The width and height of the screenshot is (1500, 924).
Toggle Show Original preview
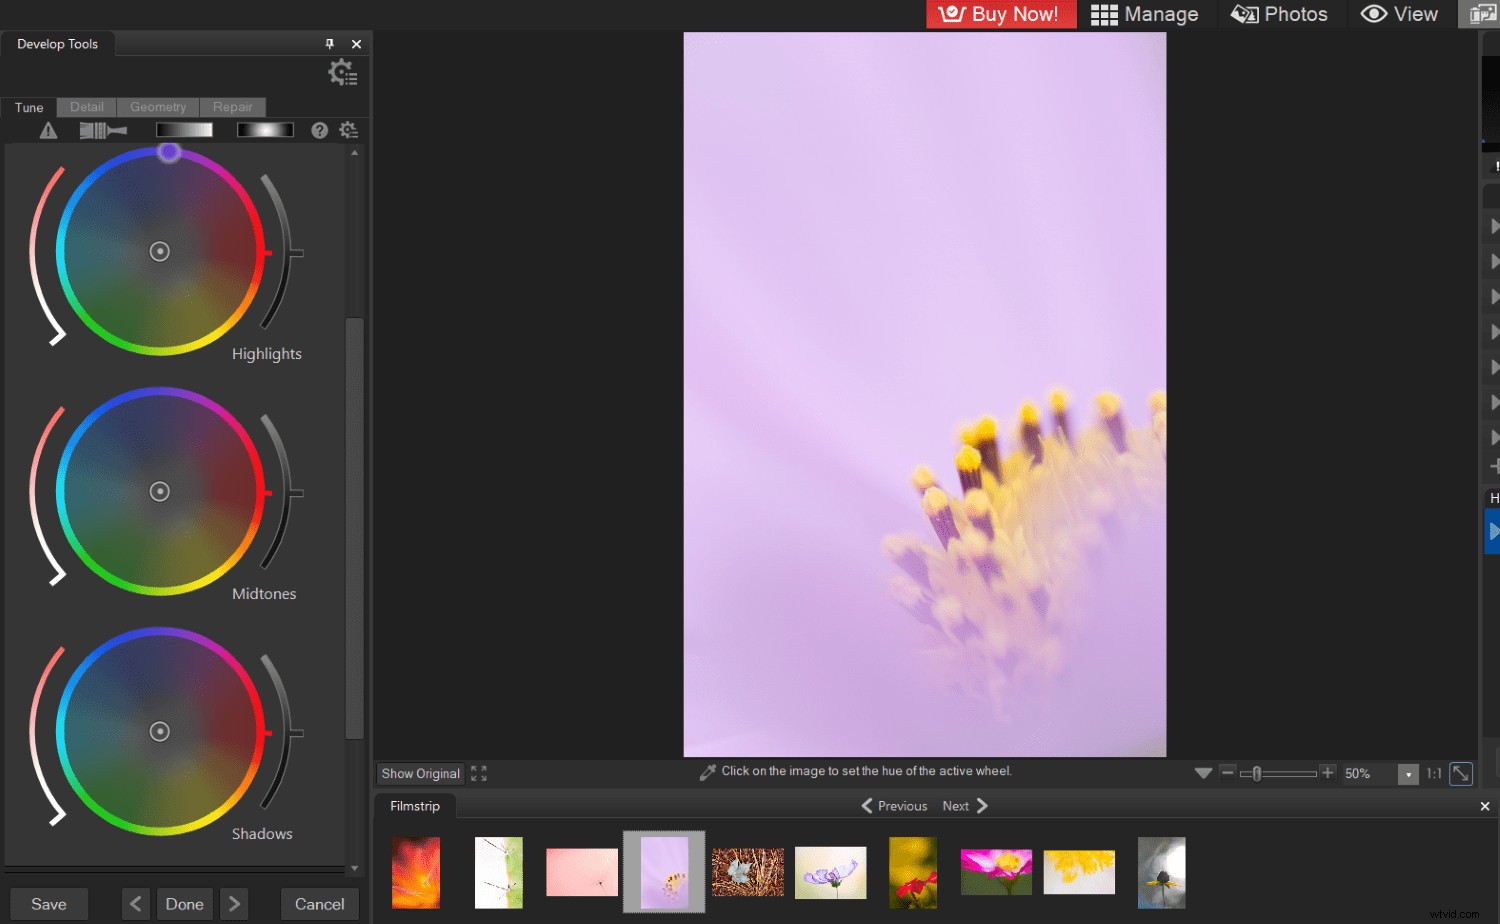[419, 772]
